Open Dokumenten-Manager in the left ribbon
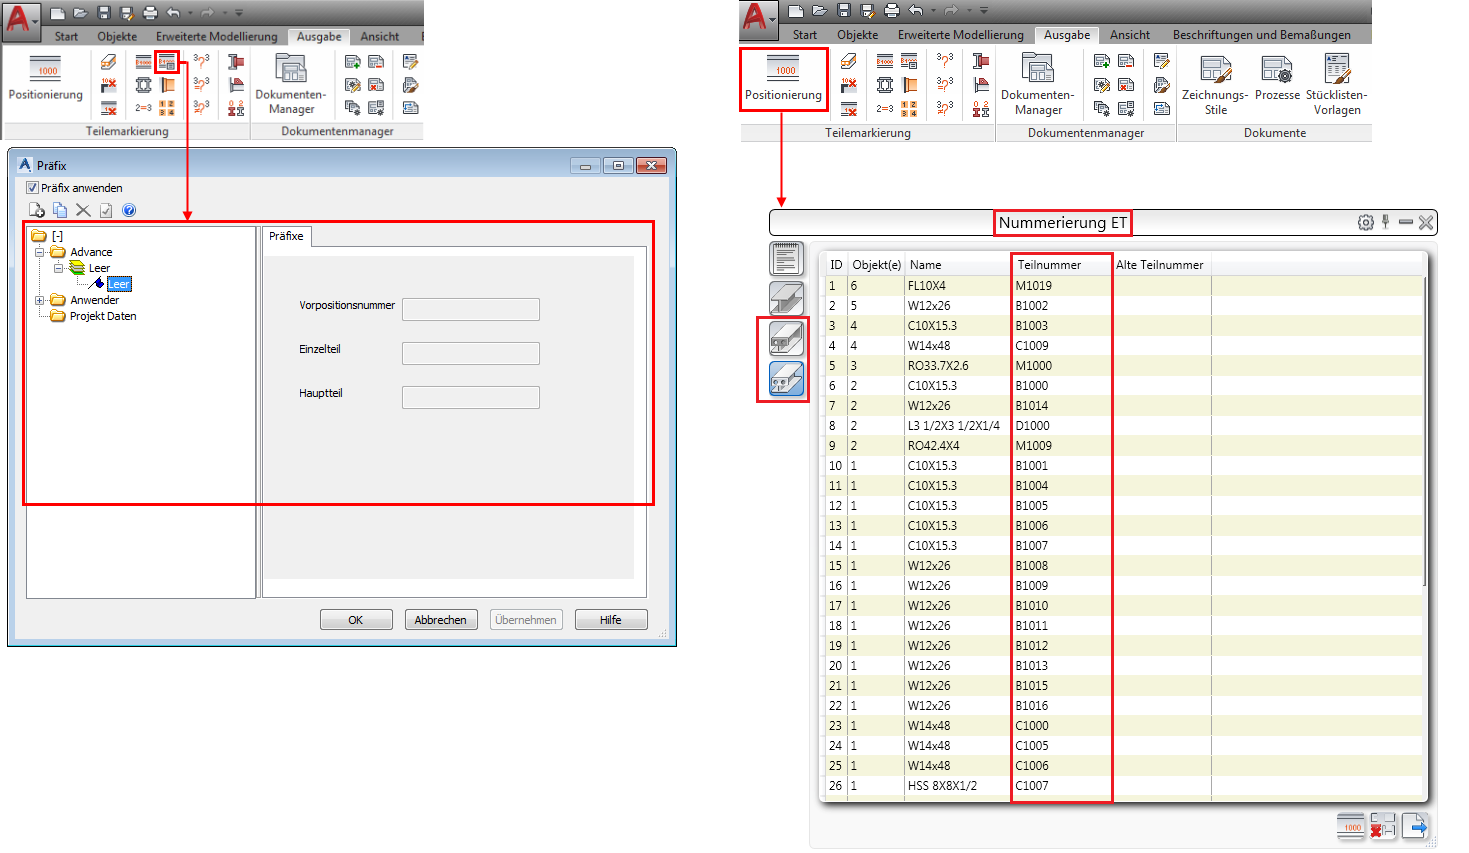This screenshot has width=1469, height=853. click(291, 84)
